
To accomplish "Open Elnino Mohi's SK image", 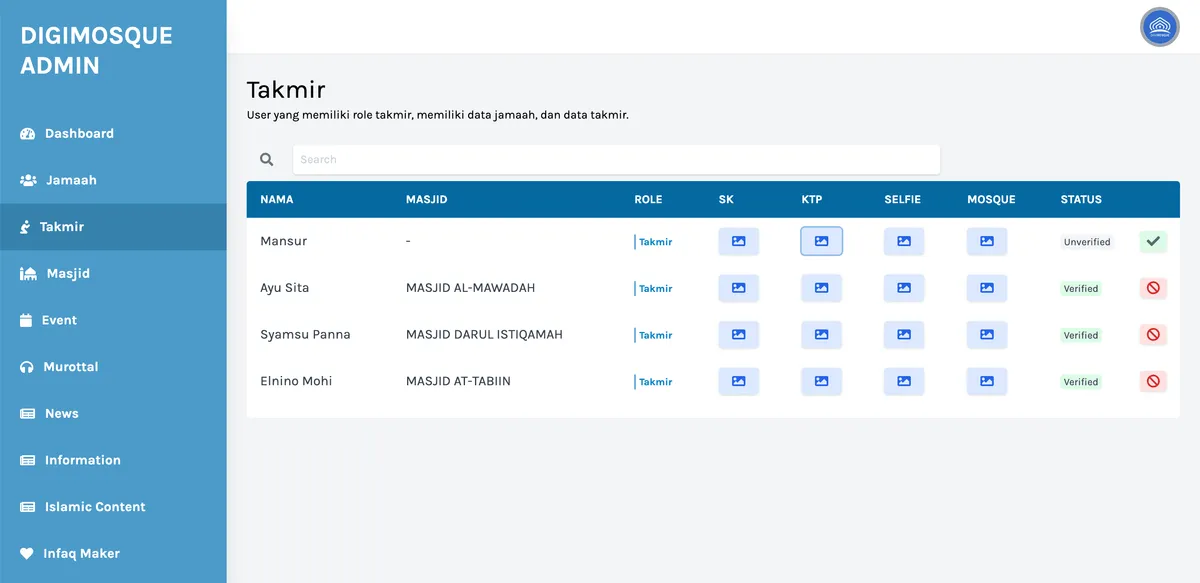I will [738, 381].
